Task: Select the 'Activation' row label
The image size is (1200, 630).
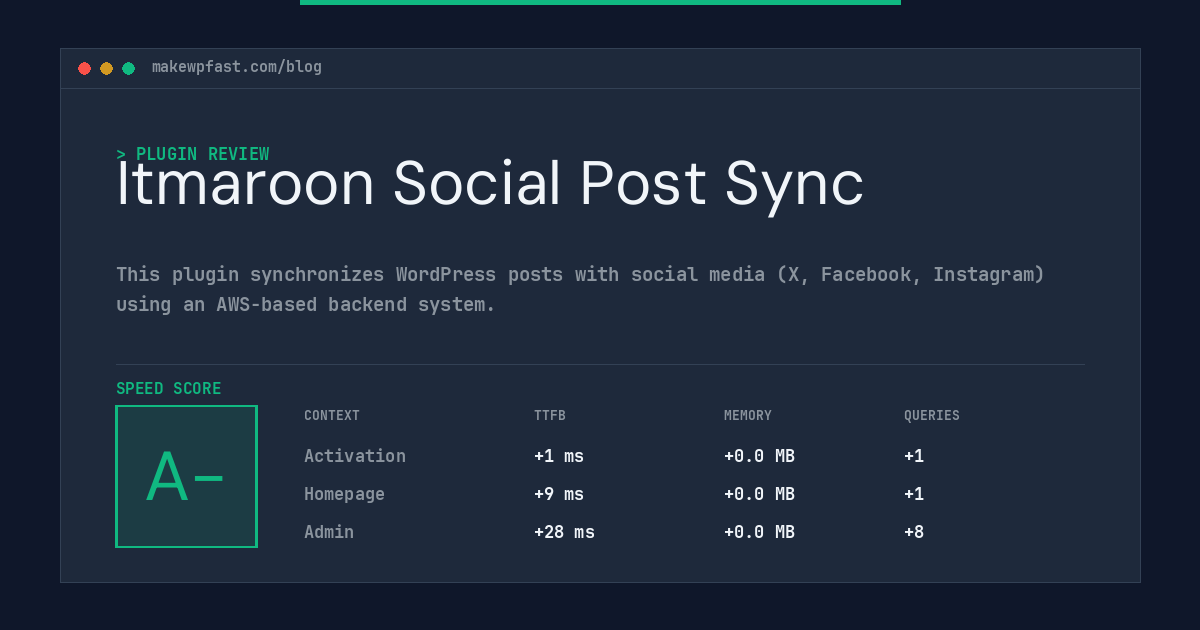Action: (x=355, y=456)
